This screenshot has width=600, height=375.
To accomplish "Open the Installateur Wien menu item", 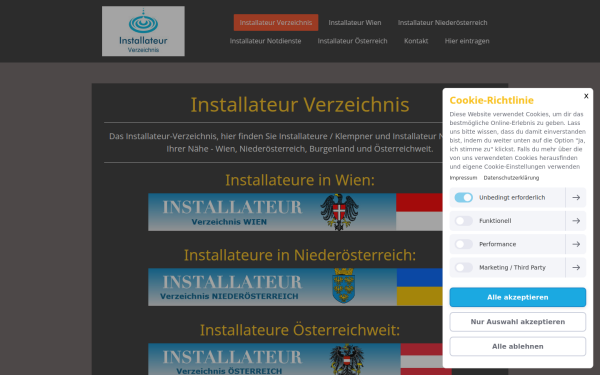I will pos(355,23).
